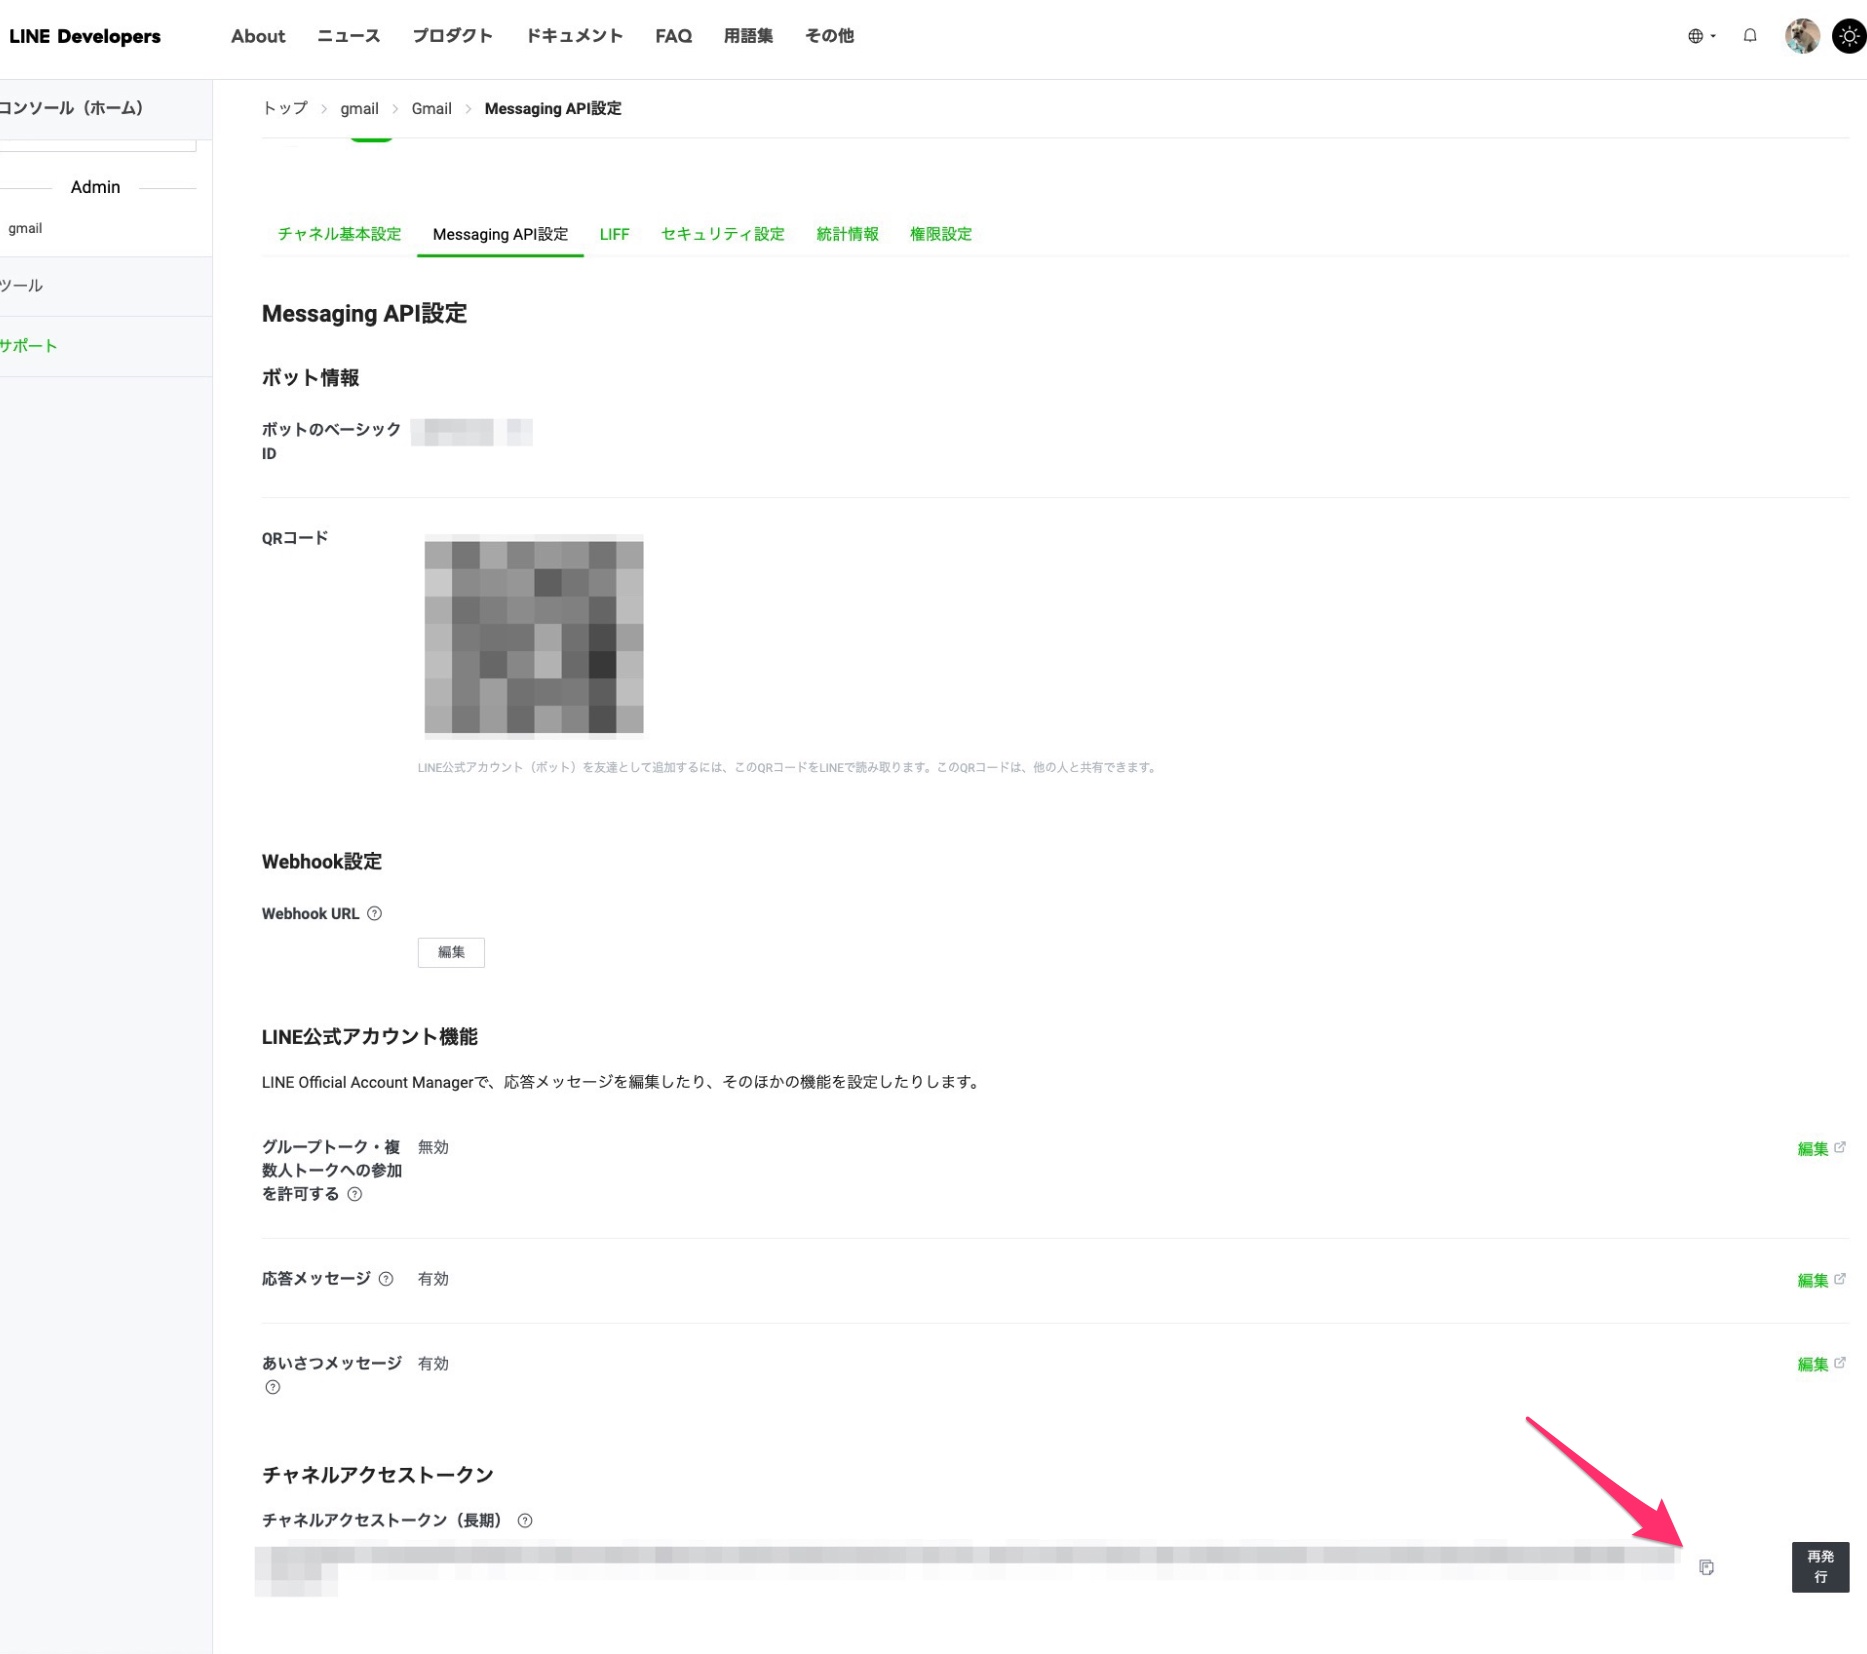Open the notifications bell
This screenshot has width=1867, height=1654.
pyautogui.click(x=1749, y=36)
